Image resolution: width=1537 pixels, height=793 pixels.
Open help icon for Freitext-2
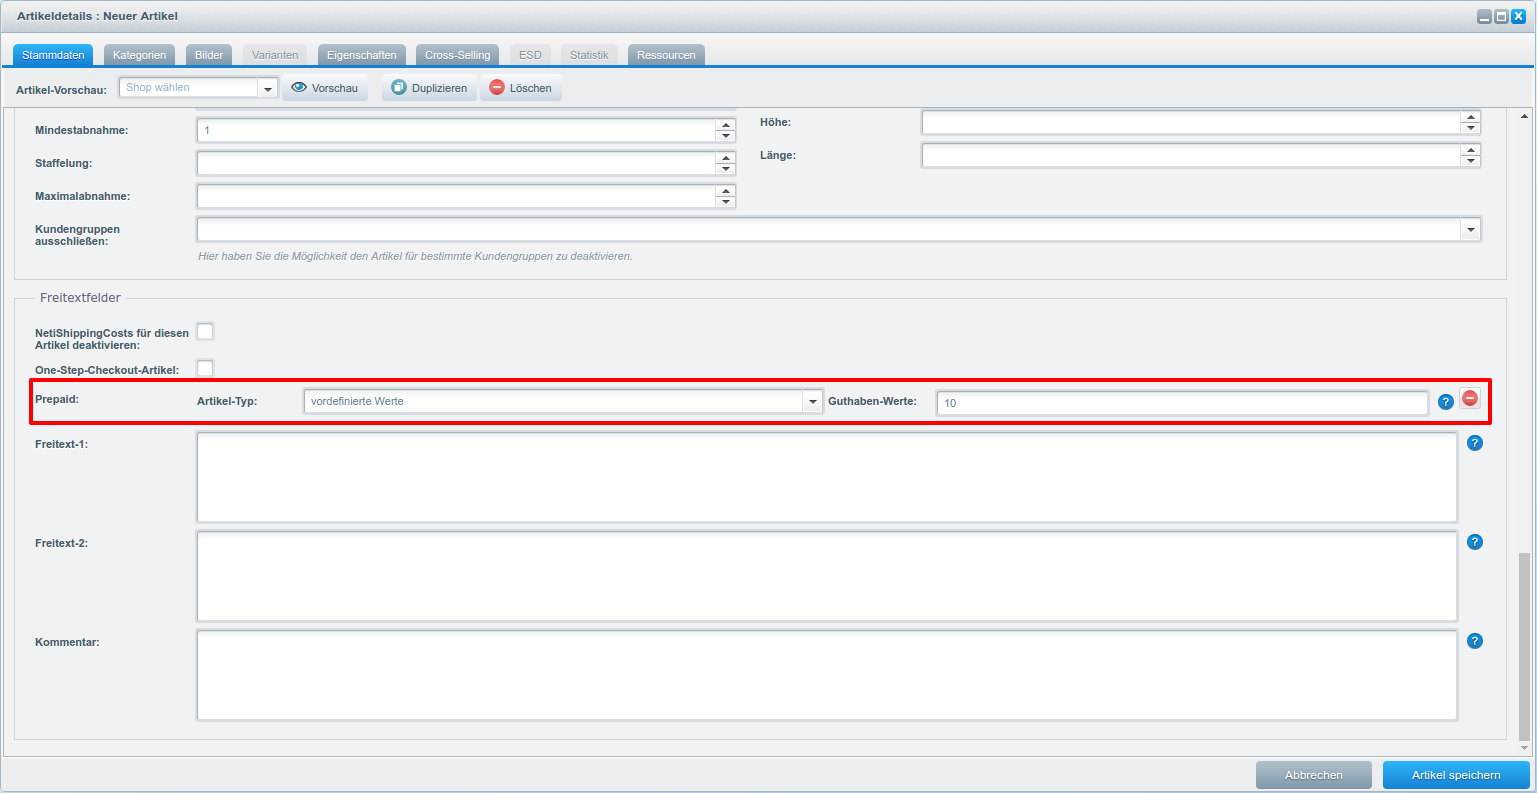point(1474,542)
